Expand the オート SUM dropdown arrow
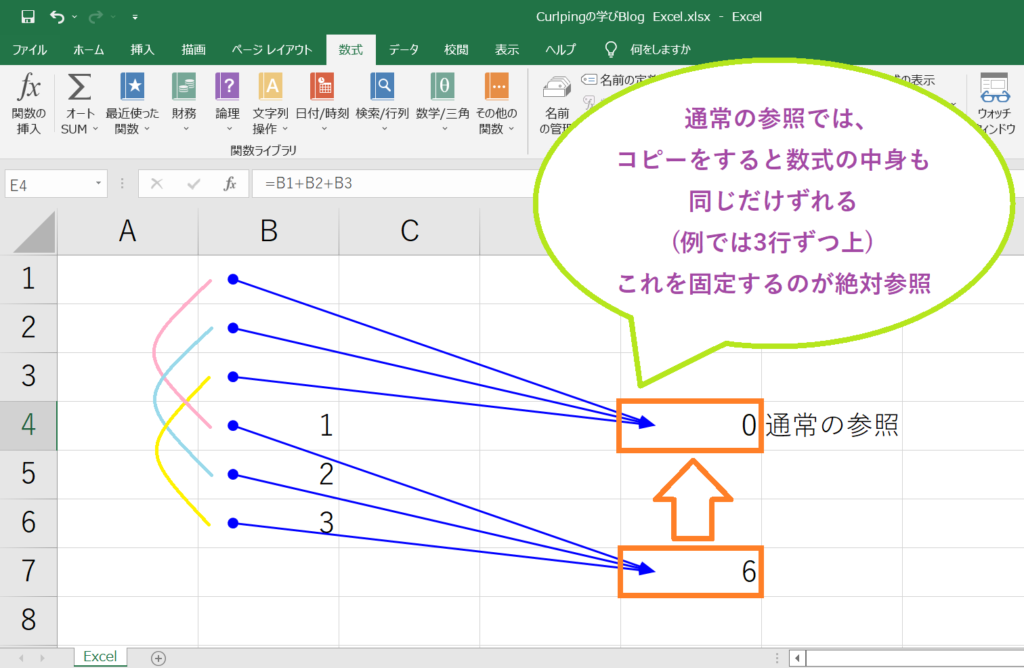The height and width of the screenshot is (668, 1024). click(x=95, y=129)
